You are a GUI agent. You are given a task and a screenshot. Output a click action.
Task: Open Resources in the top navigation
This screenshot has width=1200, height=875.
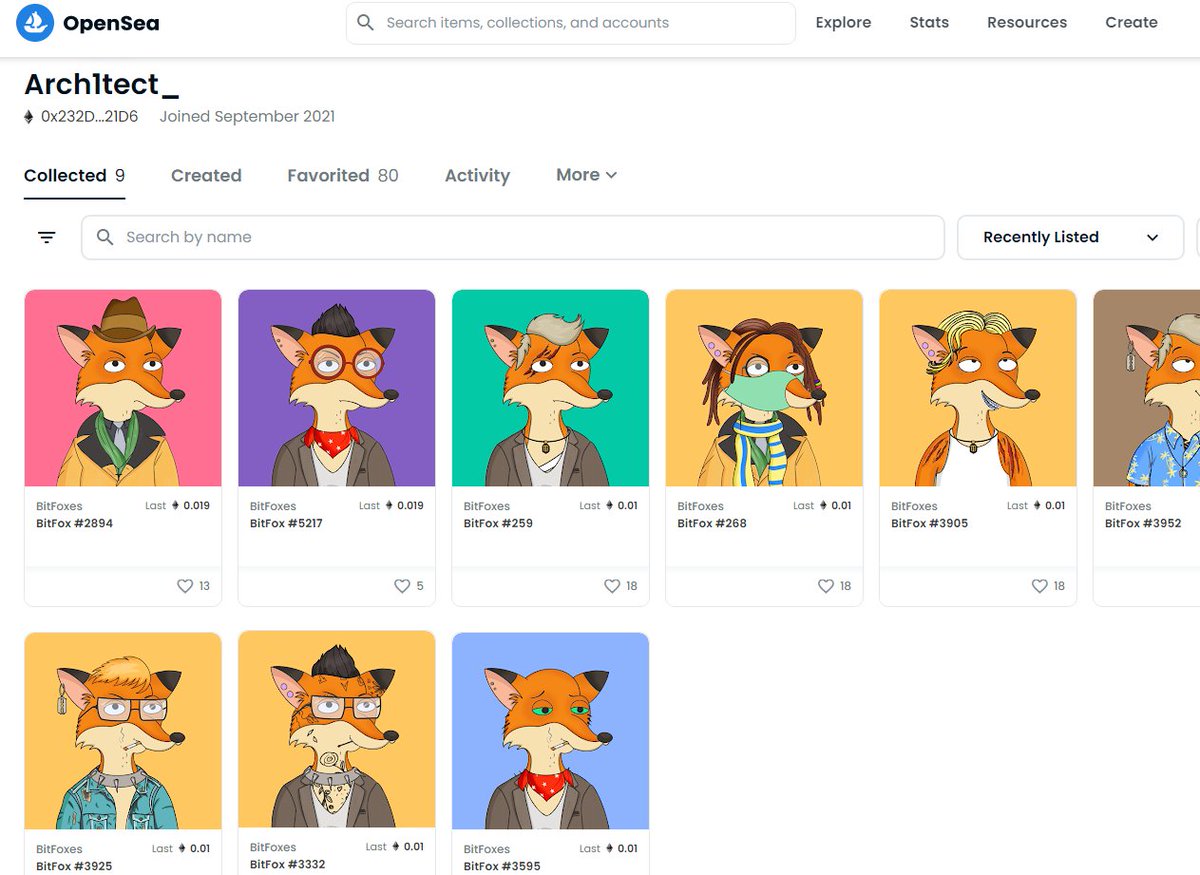coord(1027,22)
